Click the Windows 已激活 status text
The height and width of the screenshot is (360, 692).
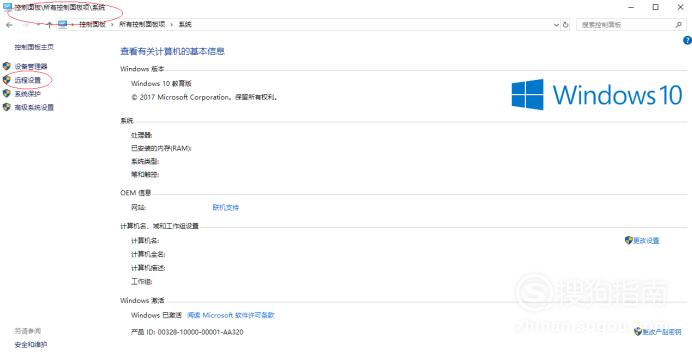tap(156, 315)
